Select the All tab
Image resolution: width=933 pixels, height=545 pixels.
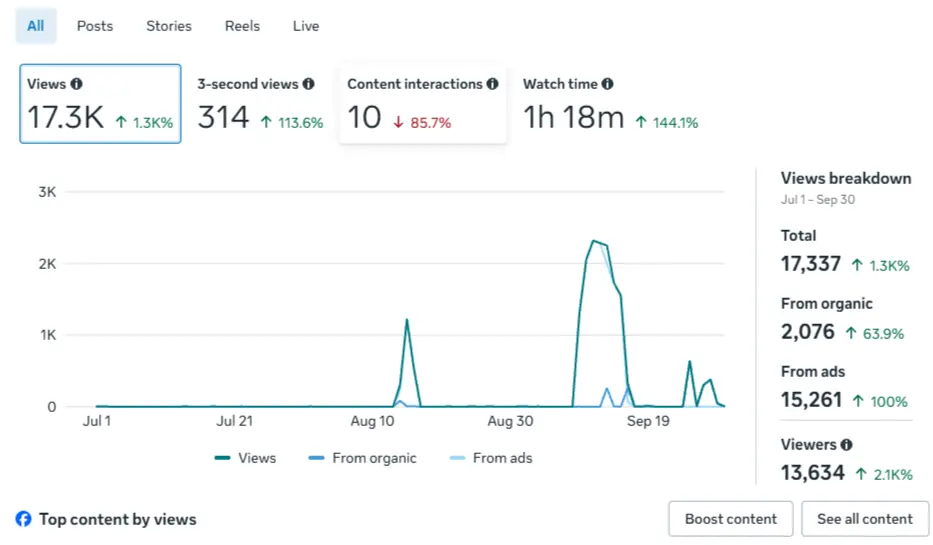[36, 26]
